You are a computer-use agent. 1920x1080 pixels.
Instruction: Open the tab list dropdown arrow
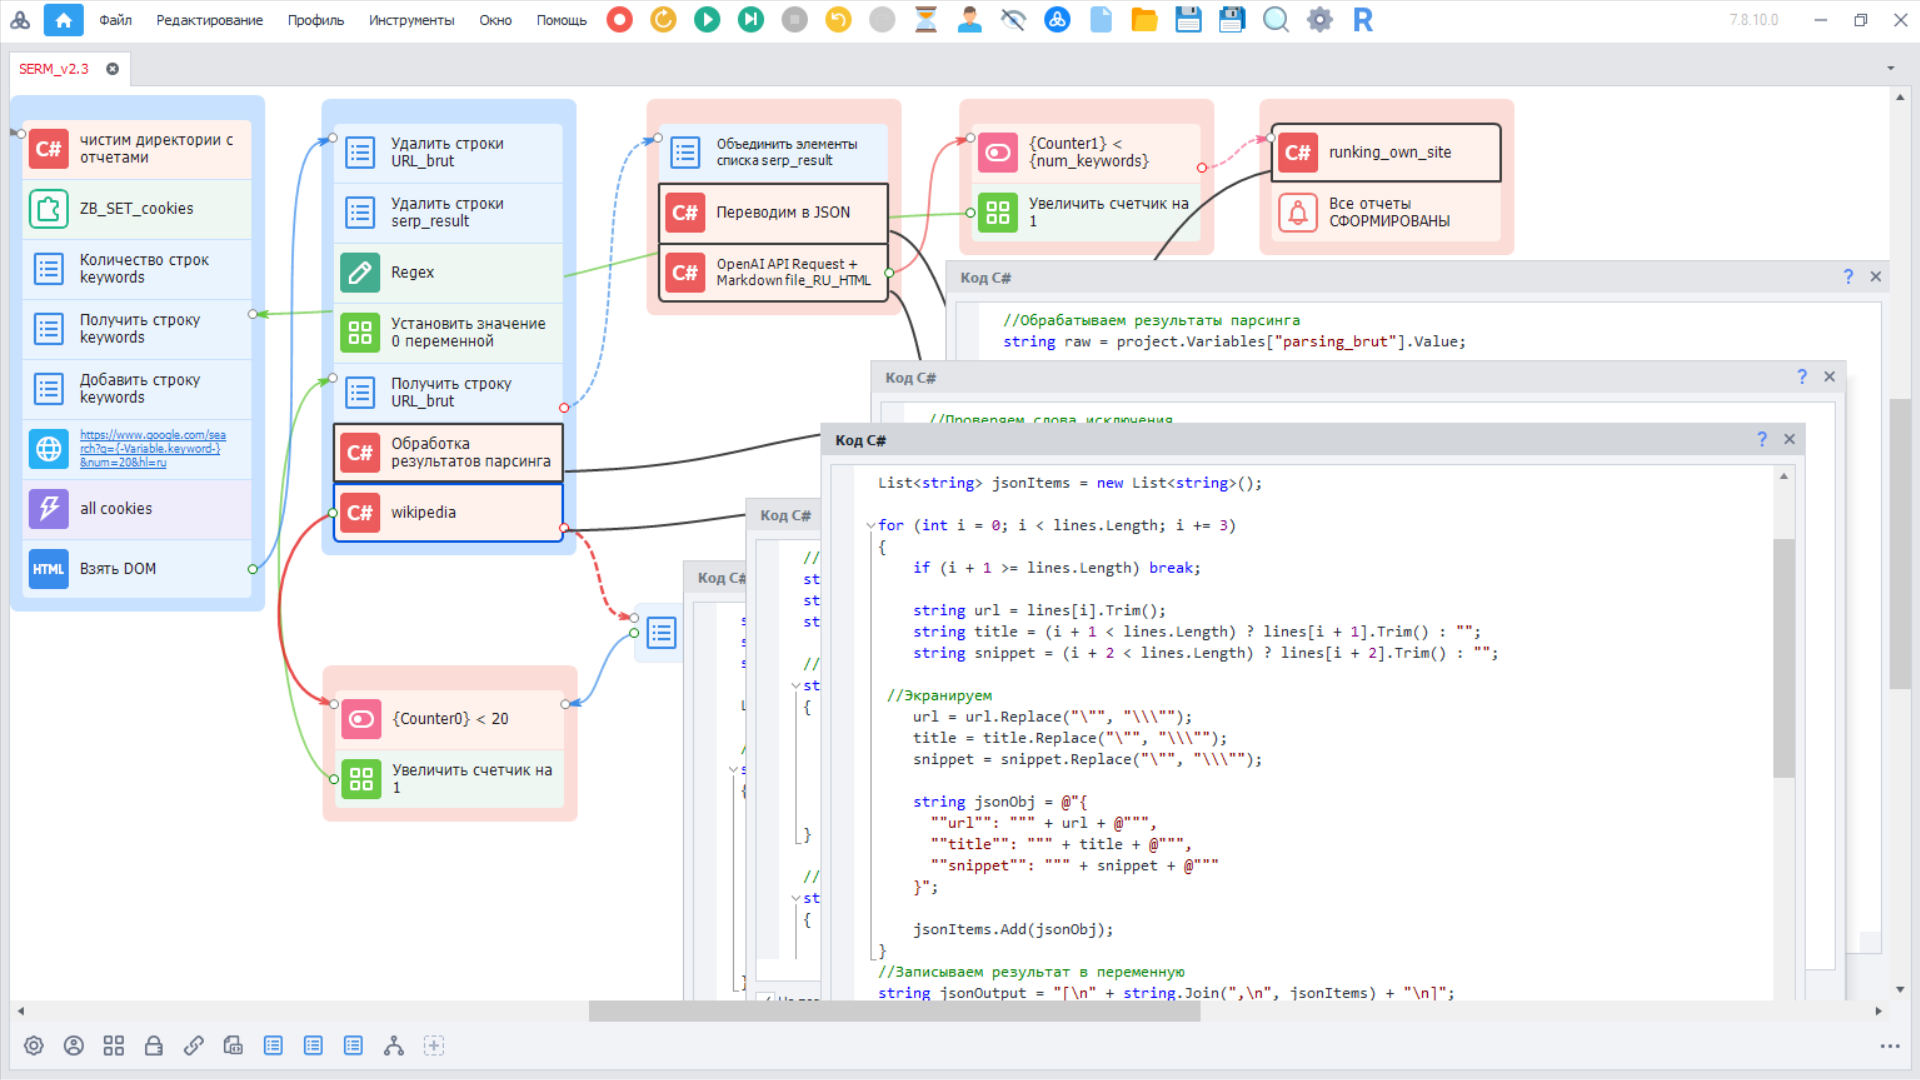click(1891, 69)
